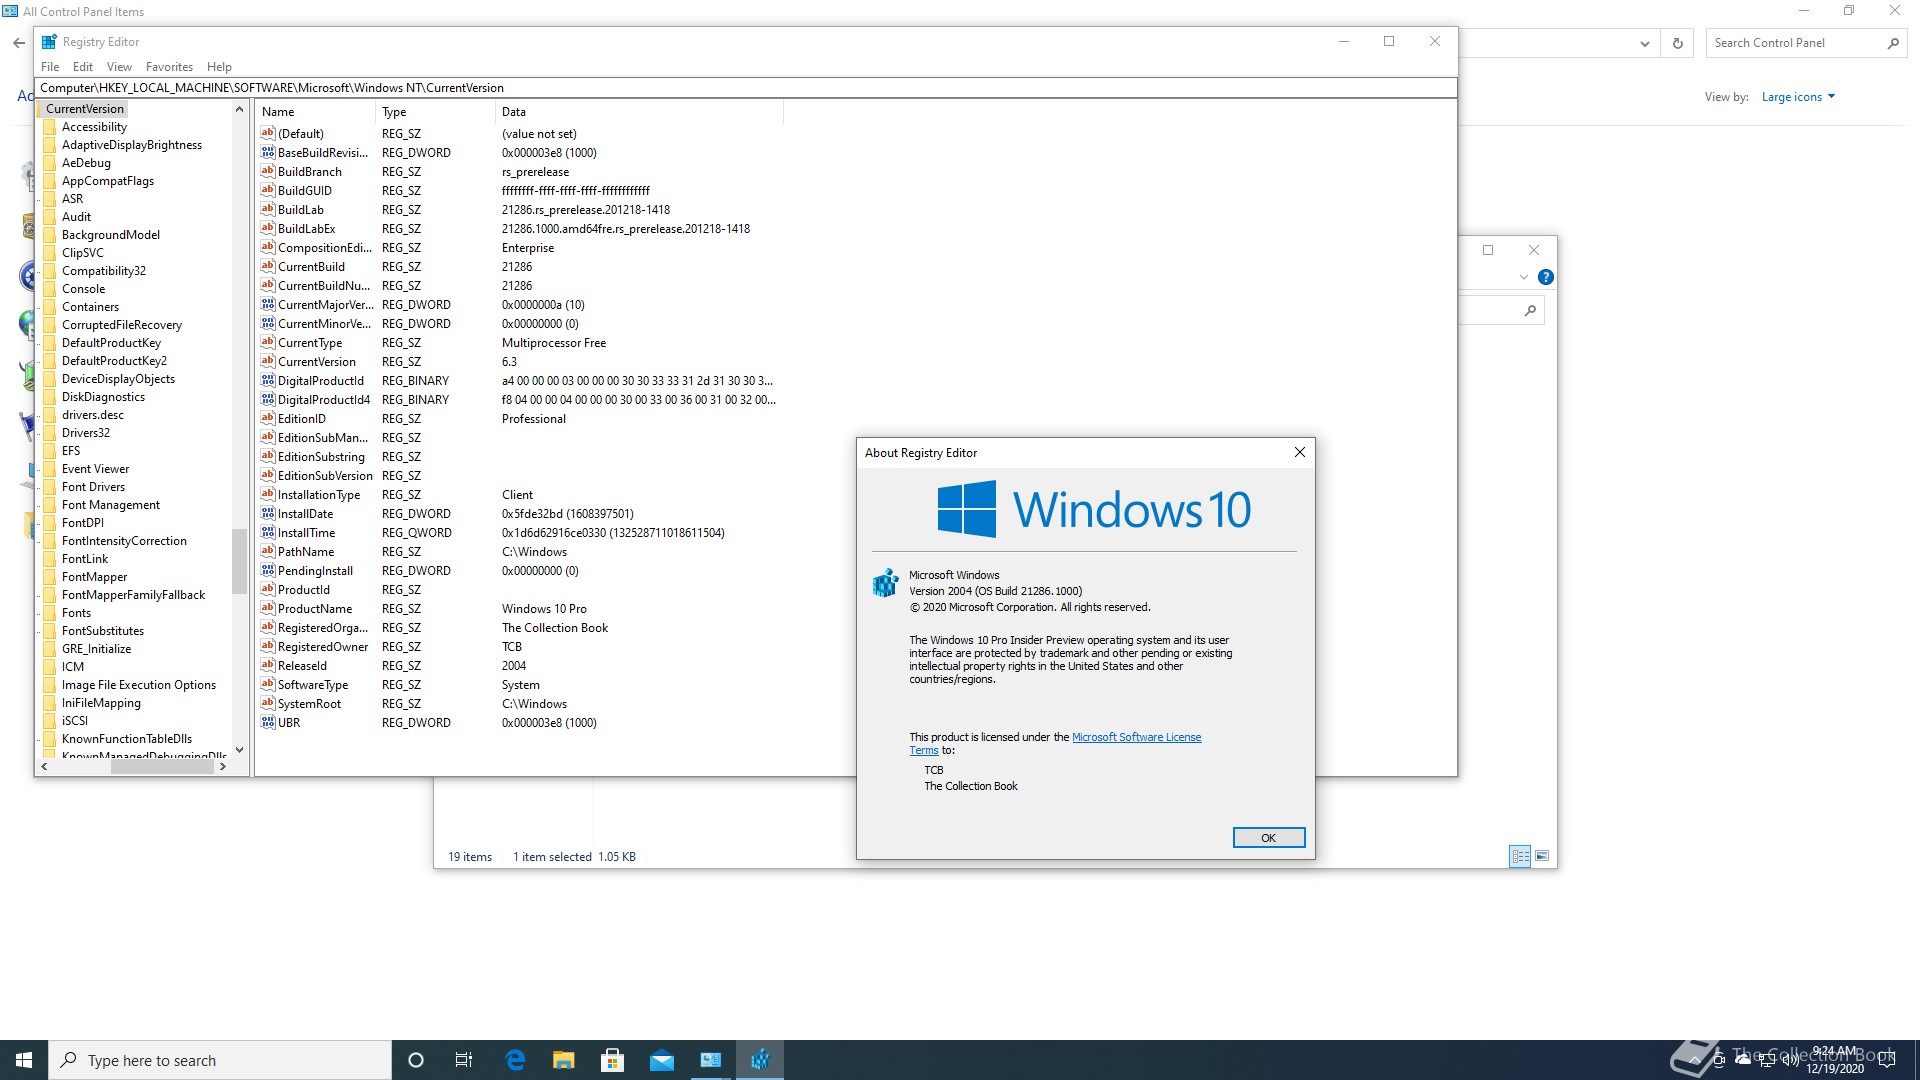Click the QWORD icon of InstallTime value

[x=267, y=532]
